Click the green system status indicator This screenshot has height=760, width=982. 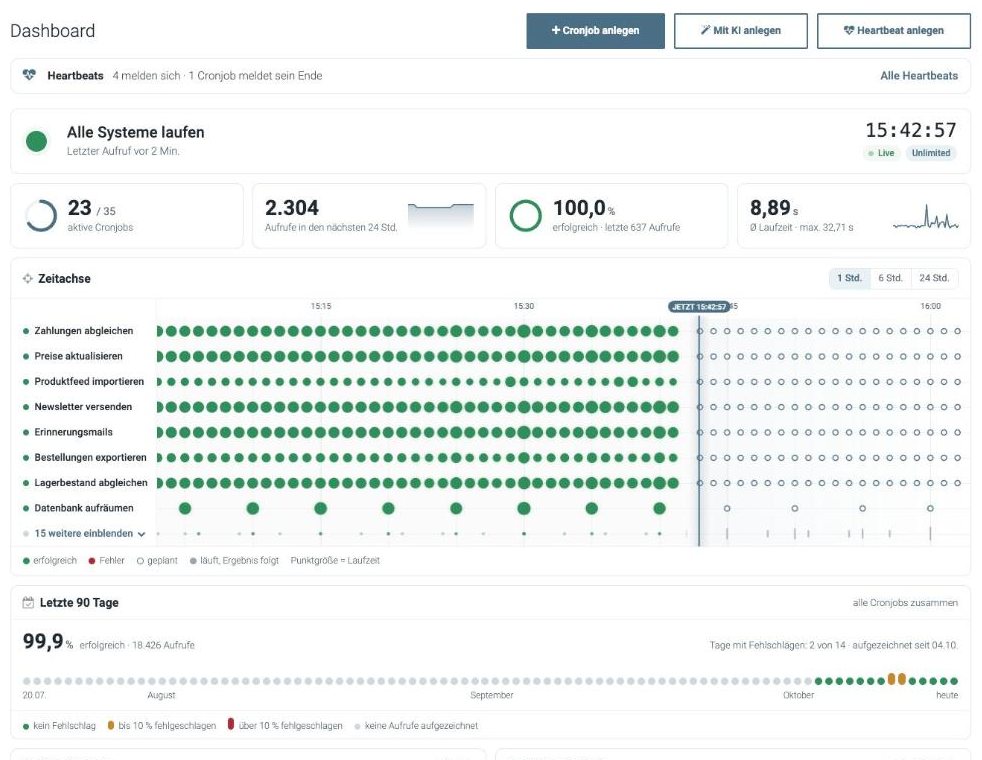(x=36, y=141)
